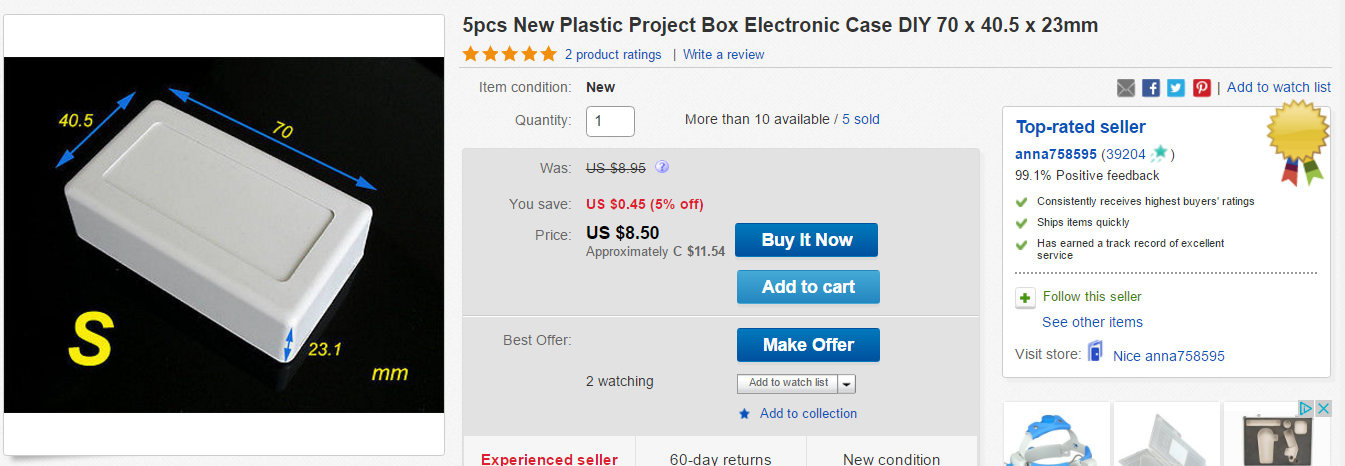This screenshot has height=466, width=1345.
Task: Close the advertisement with the X icon
Action: (1322, 409)
